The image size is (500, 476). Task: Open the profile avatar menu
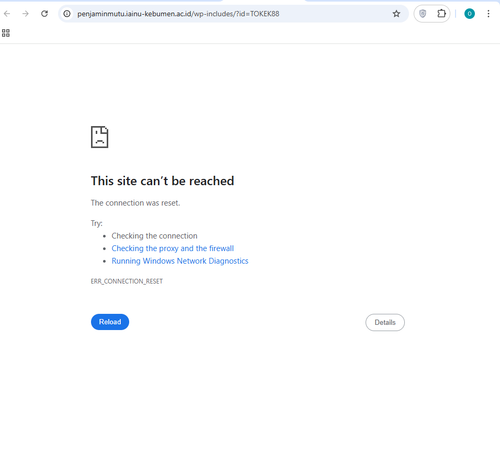(469, 14)
